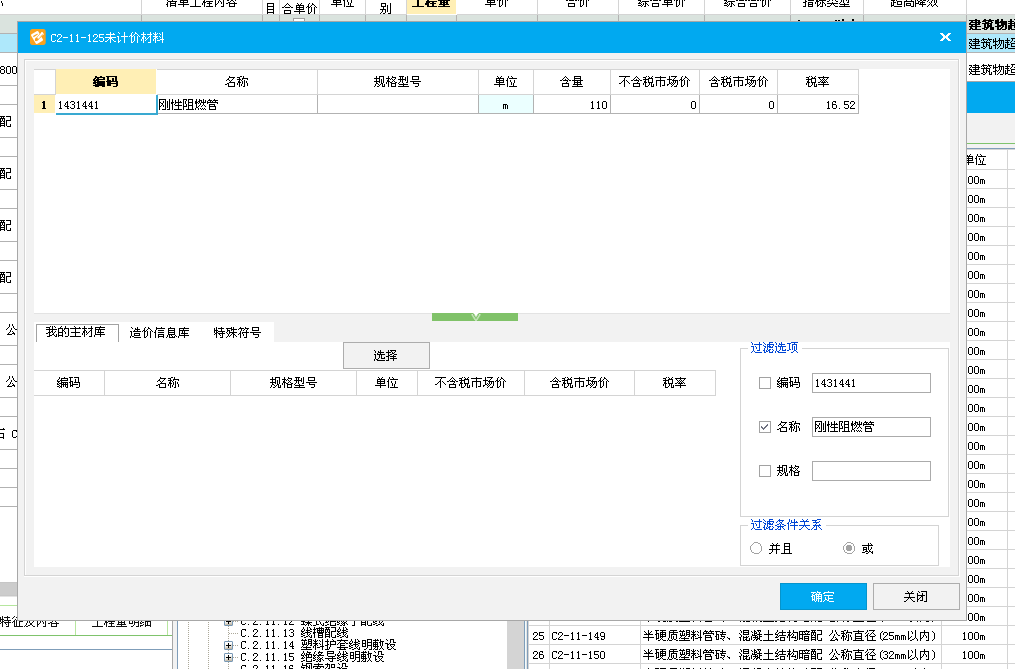Click the 名称 filter input with 刚性阻燃管
The width and height of the screenshot is (1015, 669).
871,427
